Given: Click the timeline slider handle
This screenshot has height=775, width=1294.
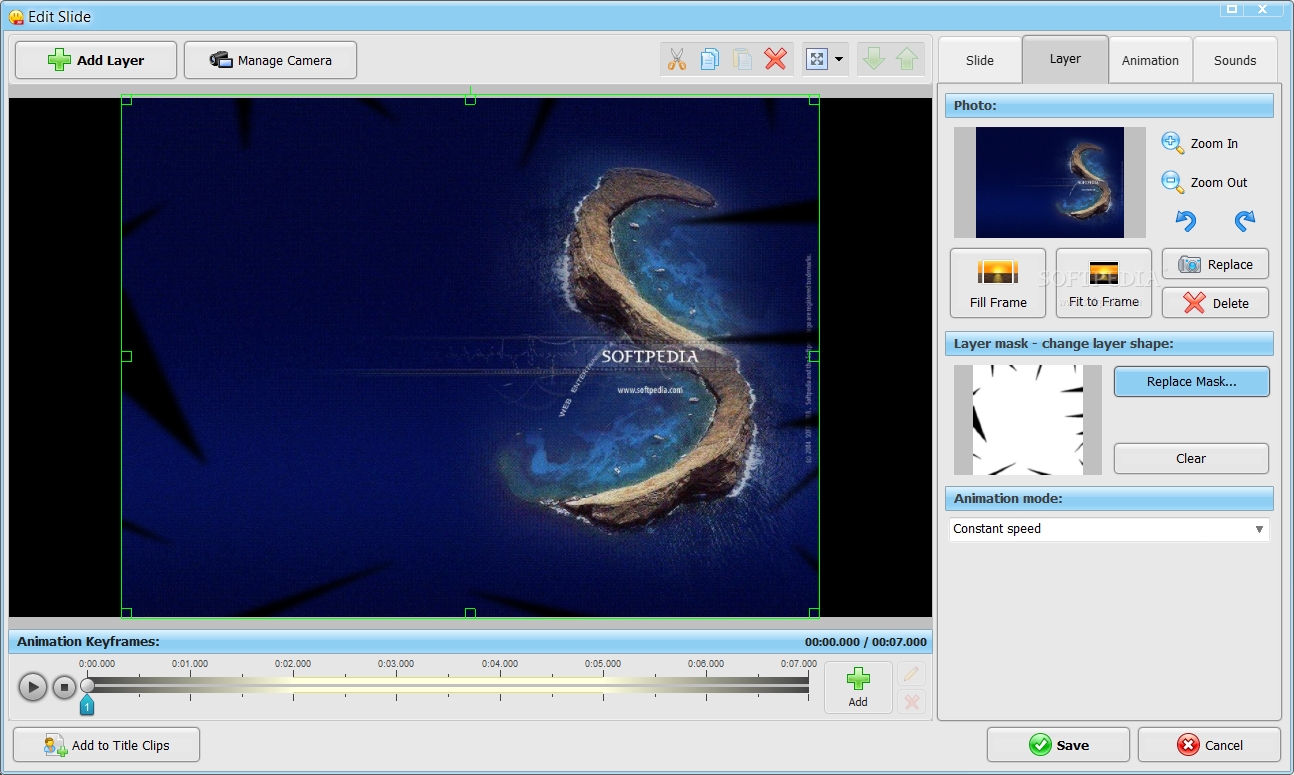Looking at the screenshot, I should (x=87, y=685).
